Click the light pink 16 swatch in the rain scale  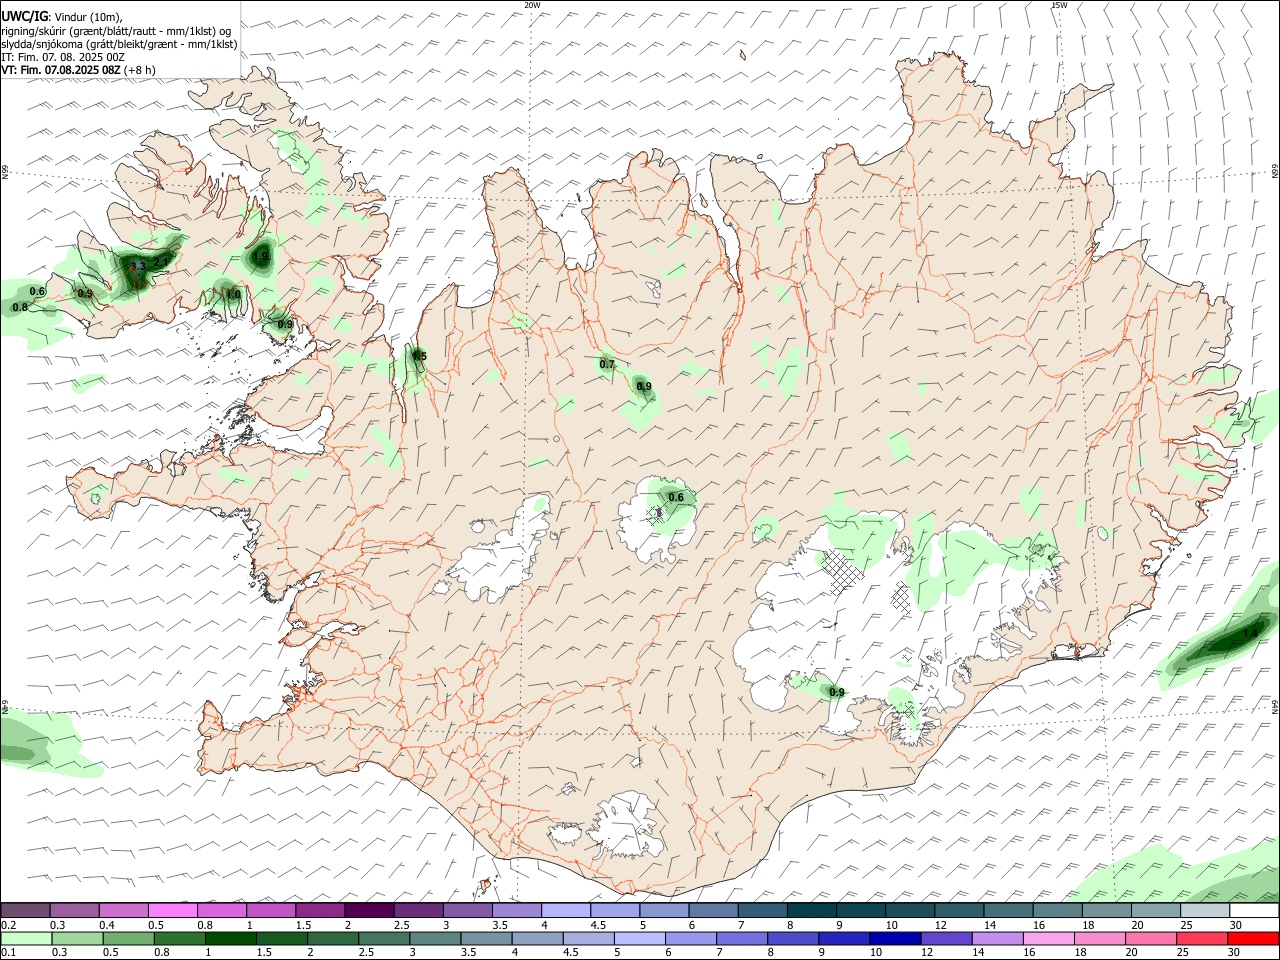(1048, 939)
